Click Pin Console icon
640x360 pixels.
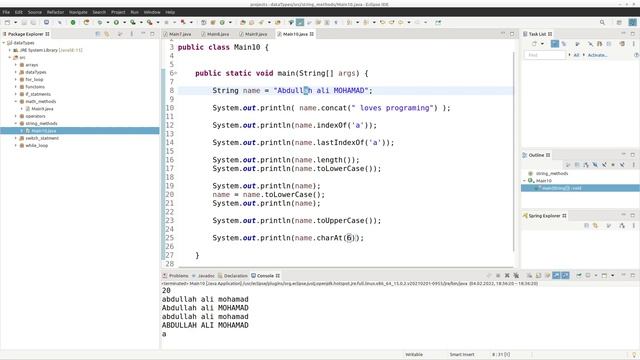(579, 276)
